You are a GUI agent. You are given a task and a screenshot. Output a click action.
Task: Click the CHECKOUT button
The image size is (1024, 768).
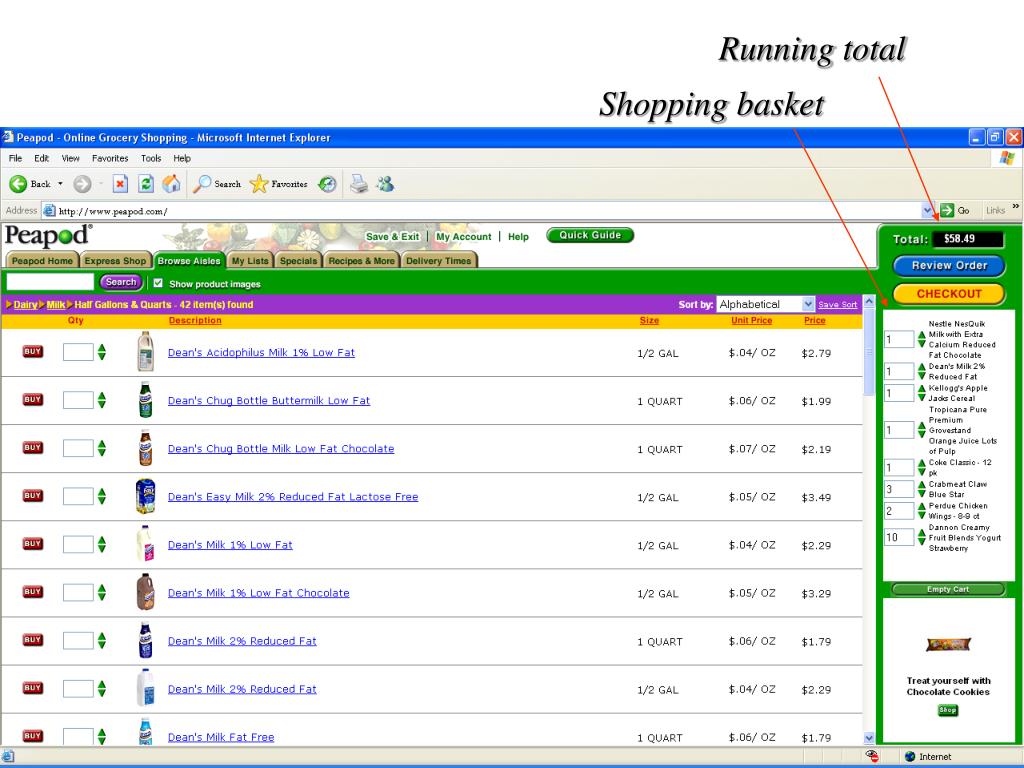click(949, 294)
